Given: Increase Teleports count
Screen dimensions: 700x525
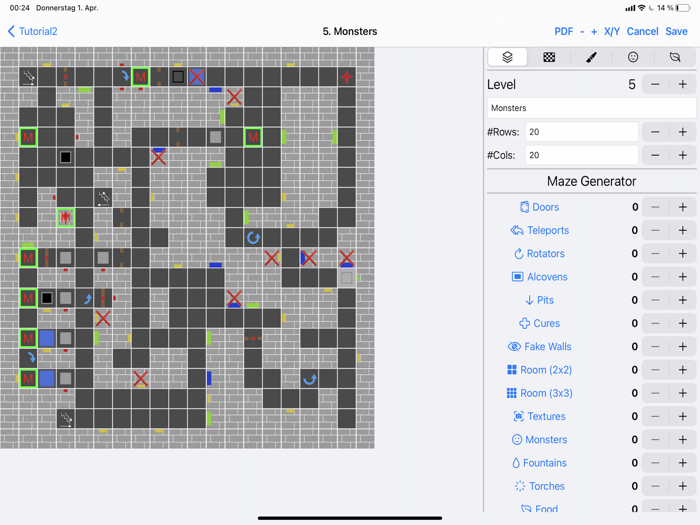Looking at the screenshot, I should [683, 230].
